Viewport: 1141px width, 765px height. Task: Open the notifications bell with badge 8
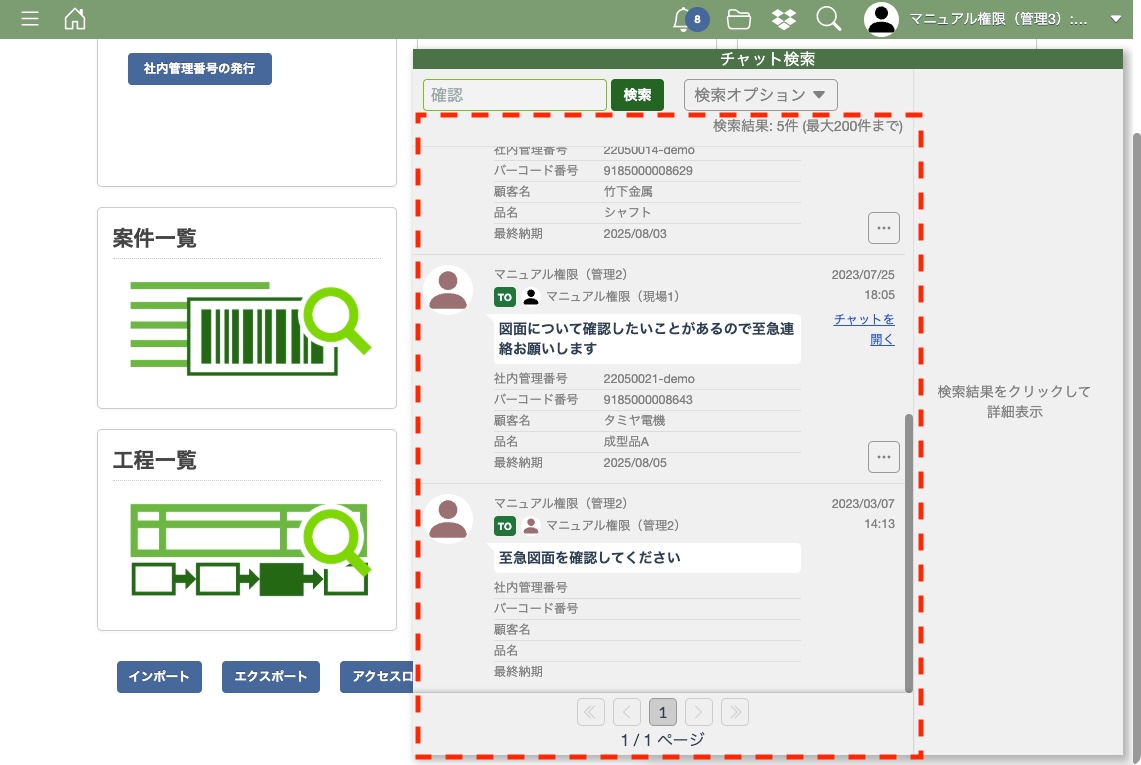pyautogui.click(x=686, y=19)
